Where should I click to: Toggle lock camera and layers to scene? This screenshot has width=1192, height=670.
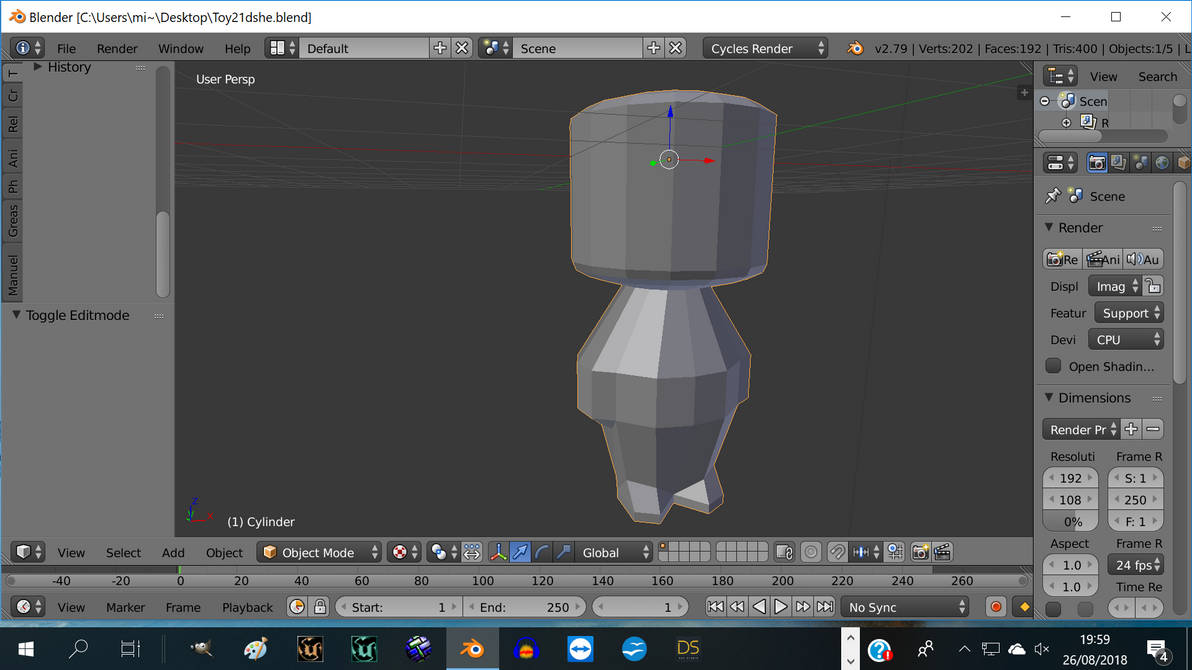point(785,552)
